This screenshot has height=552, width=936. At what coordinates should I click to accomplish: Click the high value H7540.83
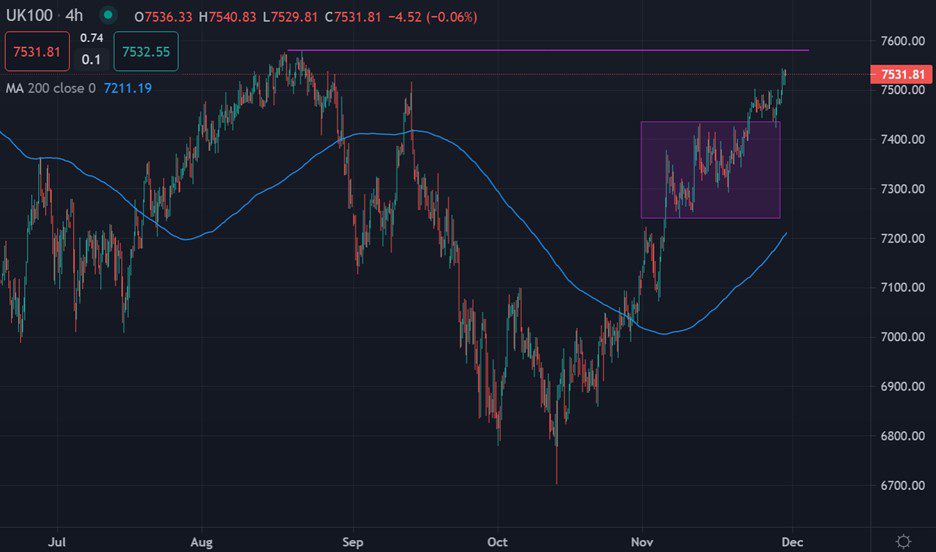tap(227, 17)
